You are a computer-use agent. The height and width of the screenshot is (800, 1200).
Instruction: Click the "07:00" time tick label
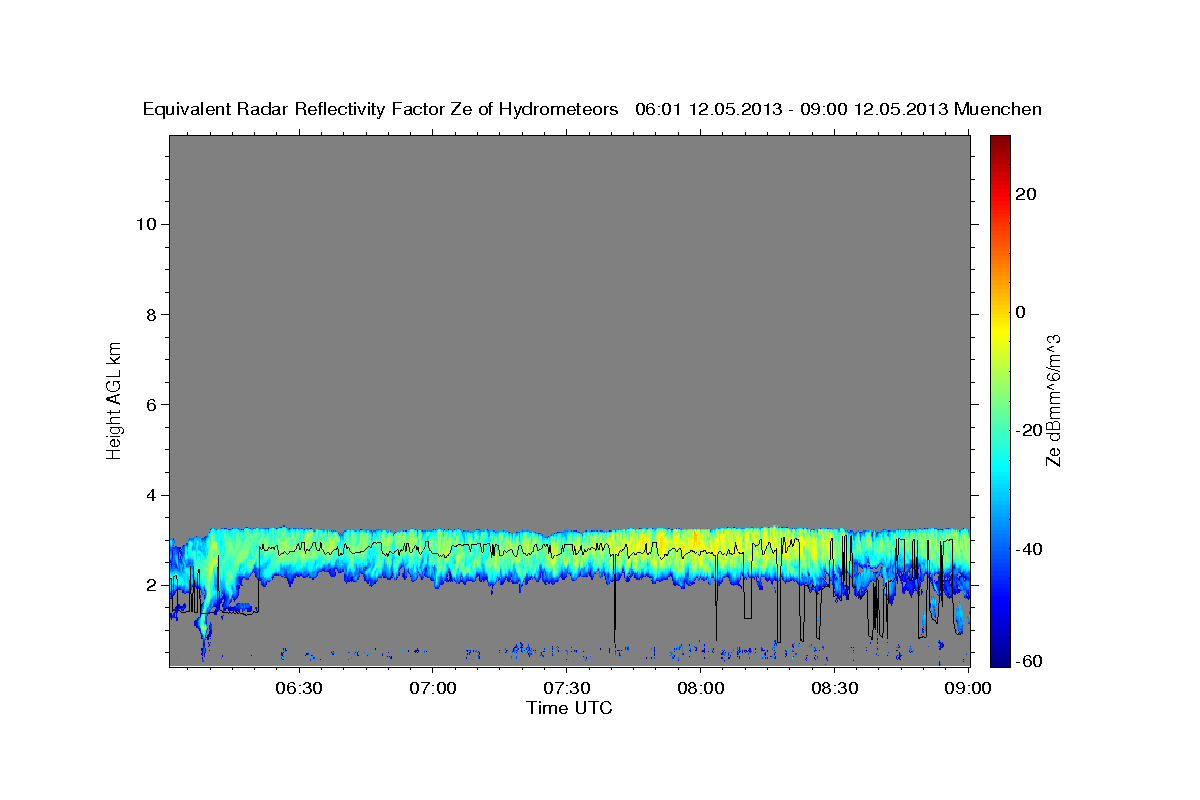coord(433,688)
